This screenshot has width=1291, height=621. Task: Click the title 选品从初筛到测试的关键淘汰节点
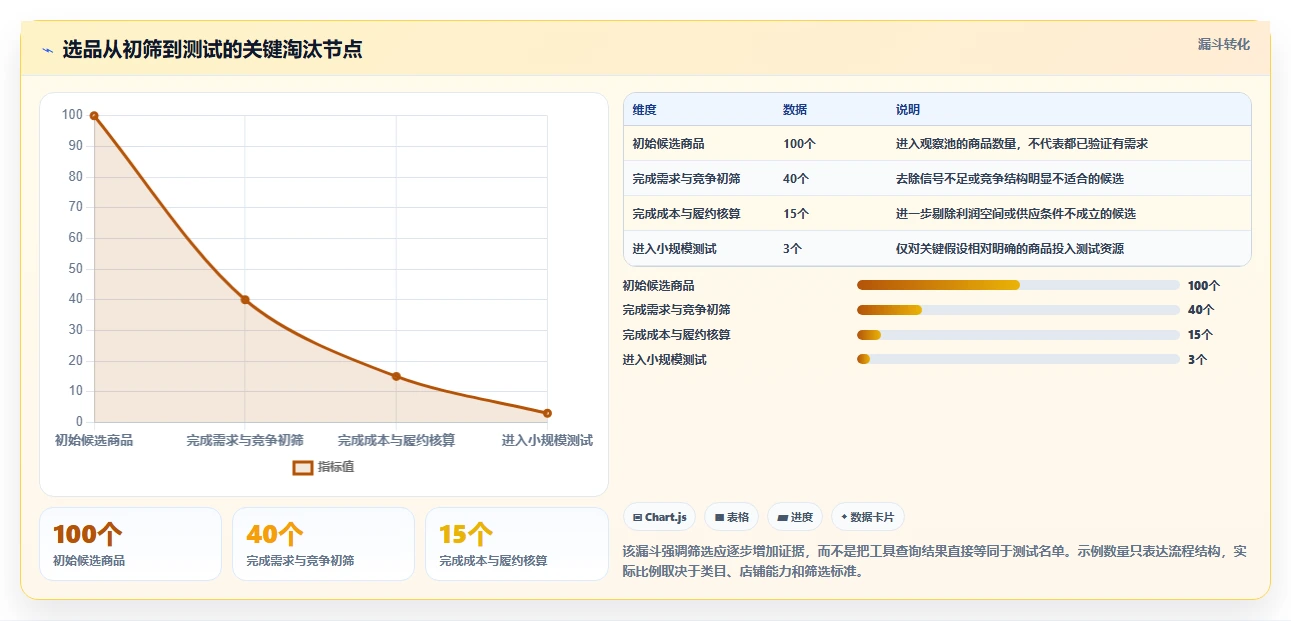(x=212, y=50)
